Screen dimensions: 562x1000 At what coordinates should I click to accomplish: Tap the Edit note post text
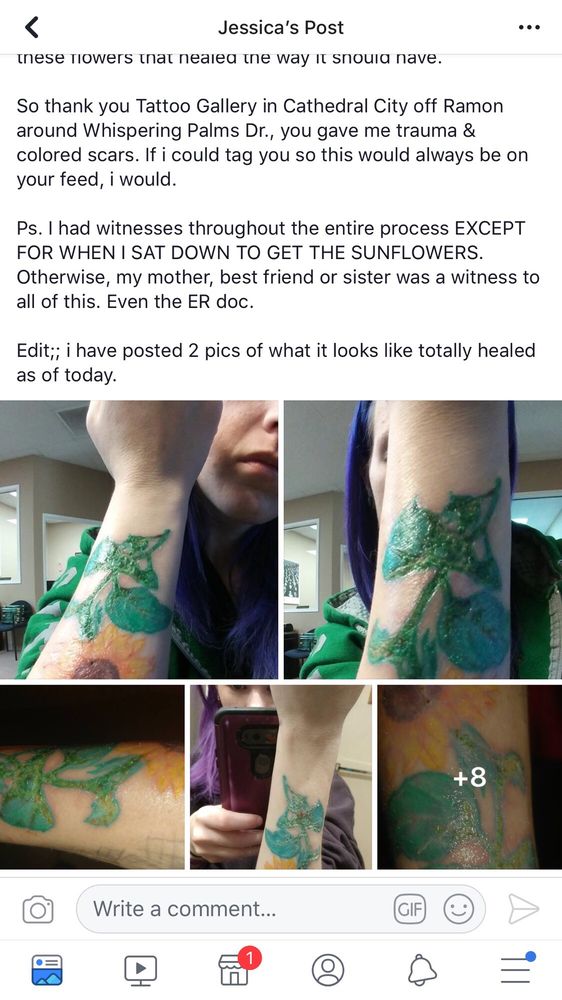tap(276, 362)
